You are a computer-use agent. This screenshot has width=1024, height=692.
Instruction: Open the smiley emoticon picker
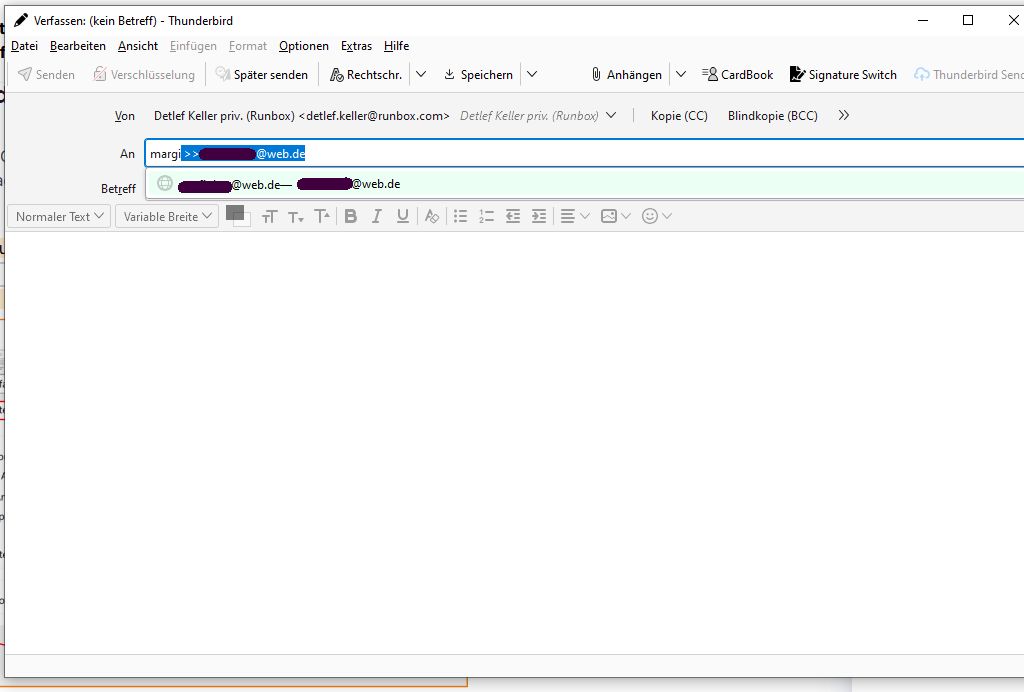656,216
